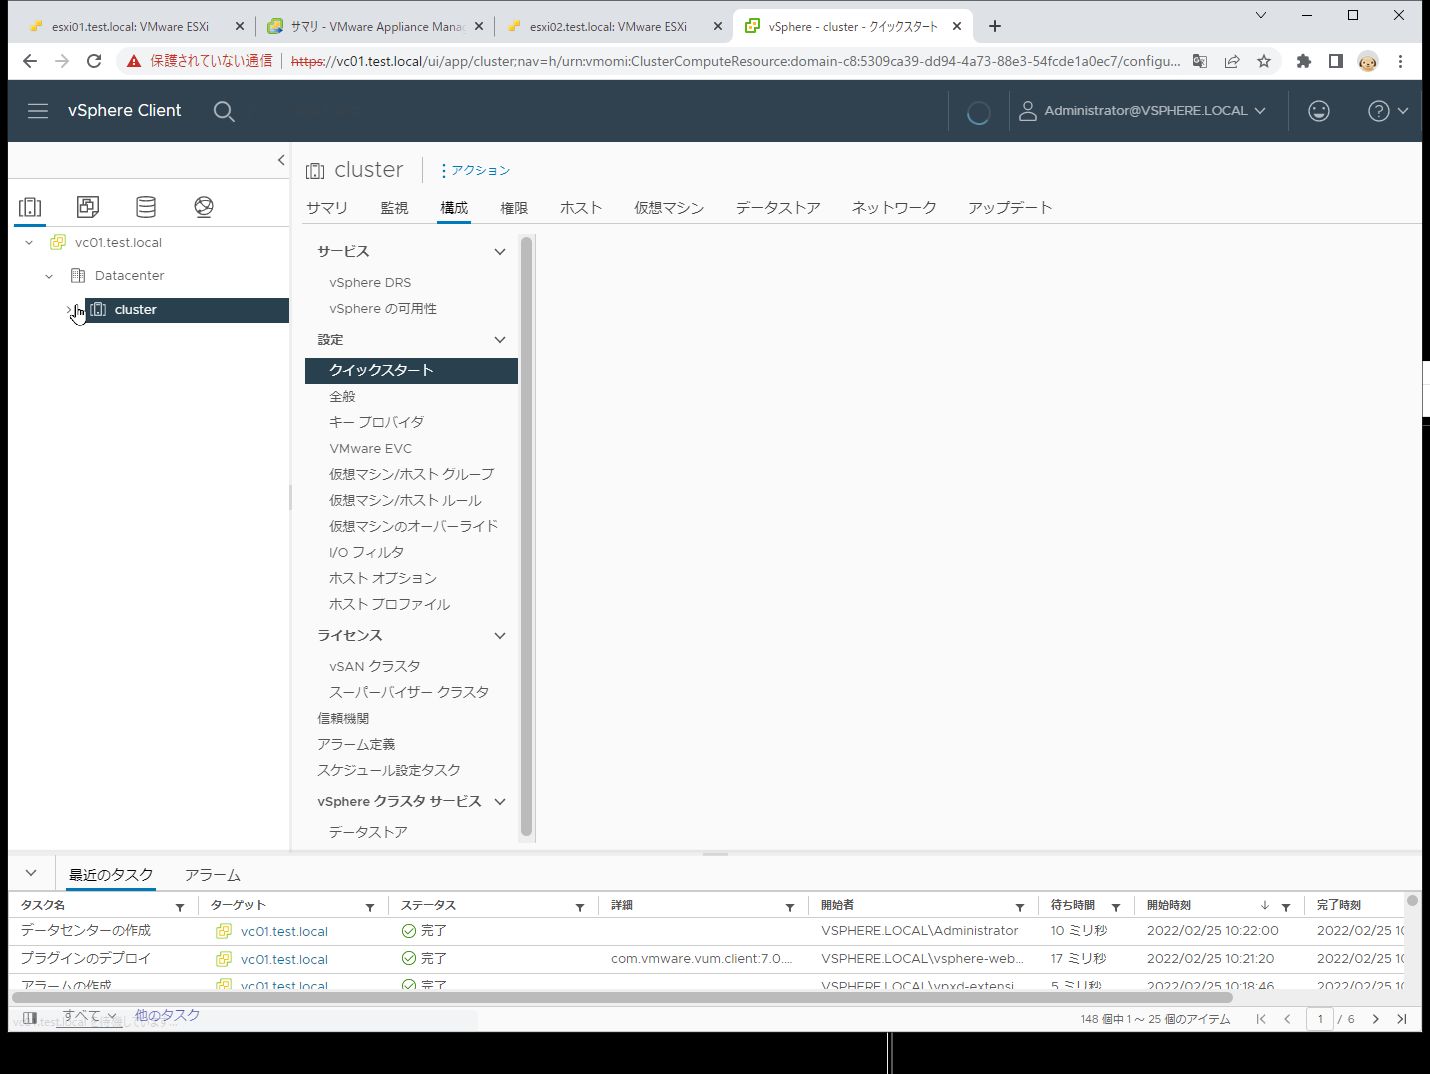Collapse the Datacenter tree node
The width and height of the screenshot is (1430, 1074).
(x=49, y=276)
